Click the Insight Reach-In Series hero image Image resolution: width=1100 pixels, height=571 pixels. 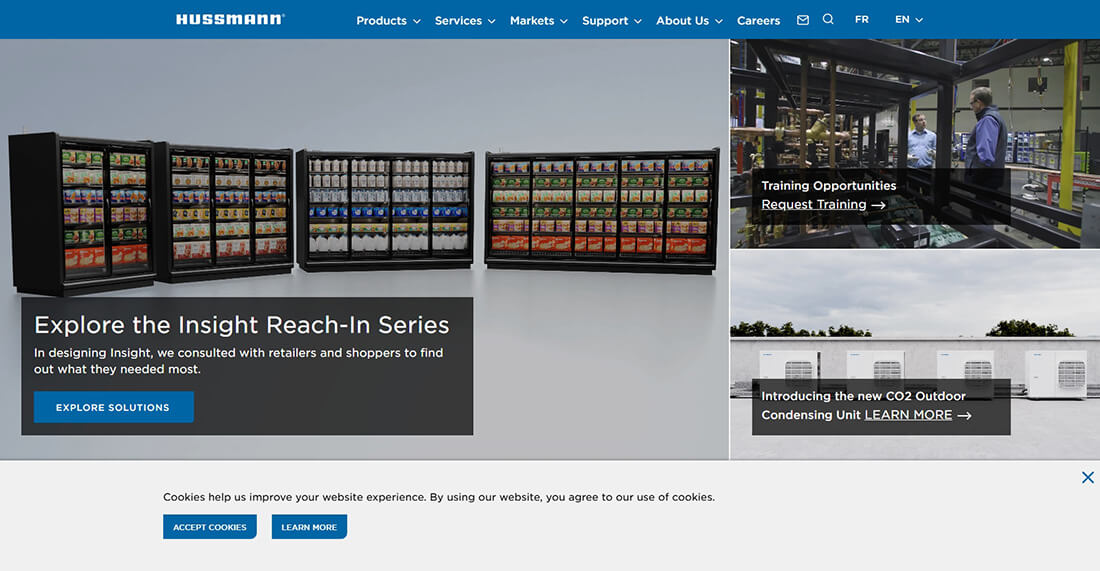(364, 210)
